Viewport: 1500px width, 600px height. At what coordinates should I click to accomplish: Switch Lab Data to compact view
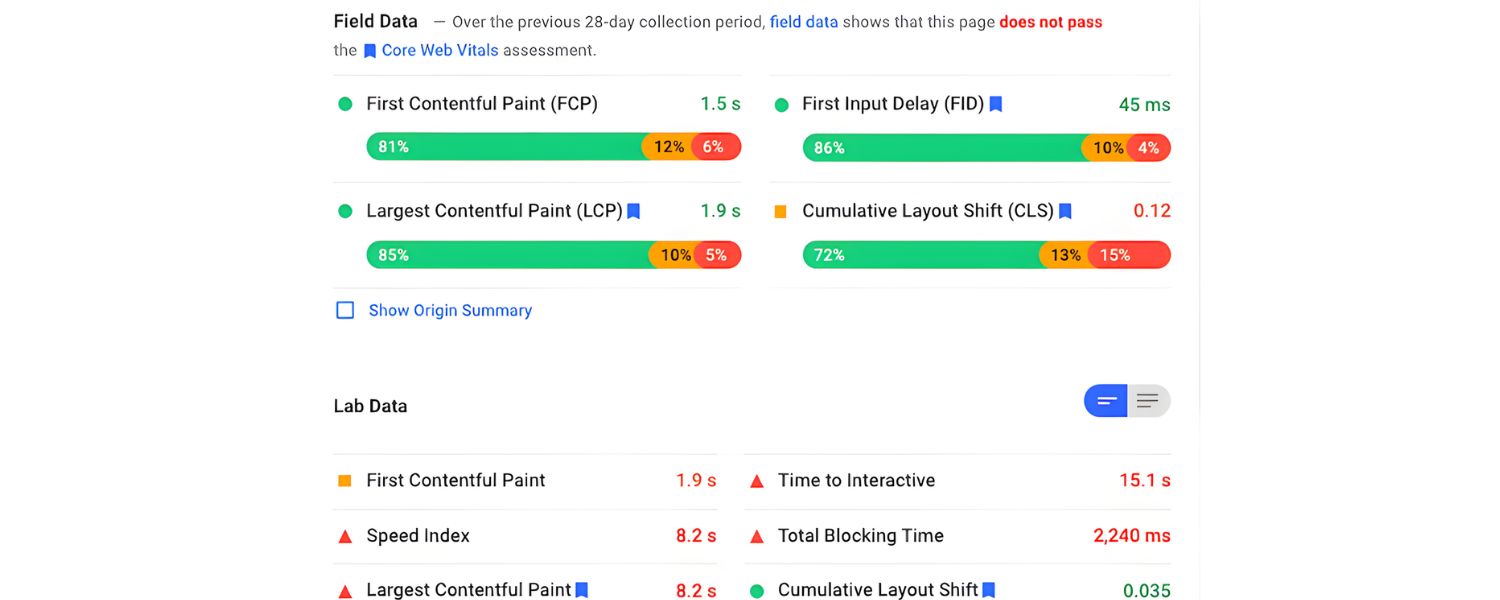(1106, 401)
